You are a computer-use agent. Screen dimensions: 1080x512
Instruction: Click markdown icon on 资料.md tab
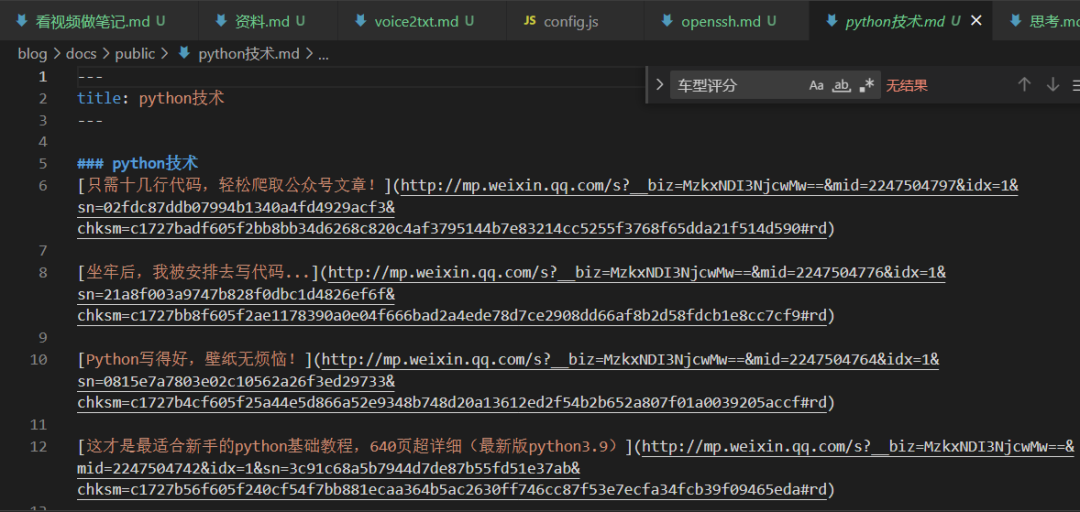[221, 21]
